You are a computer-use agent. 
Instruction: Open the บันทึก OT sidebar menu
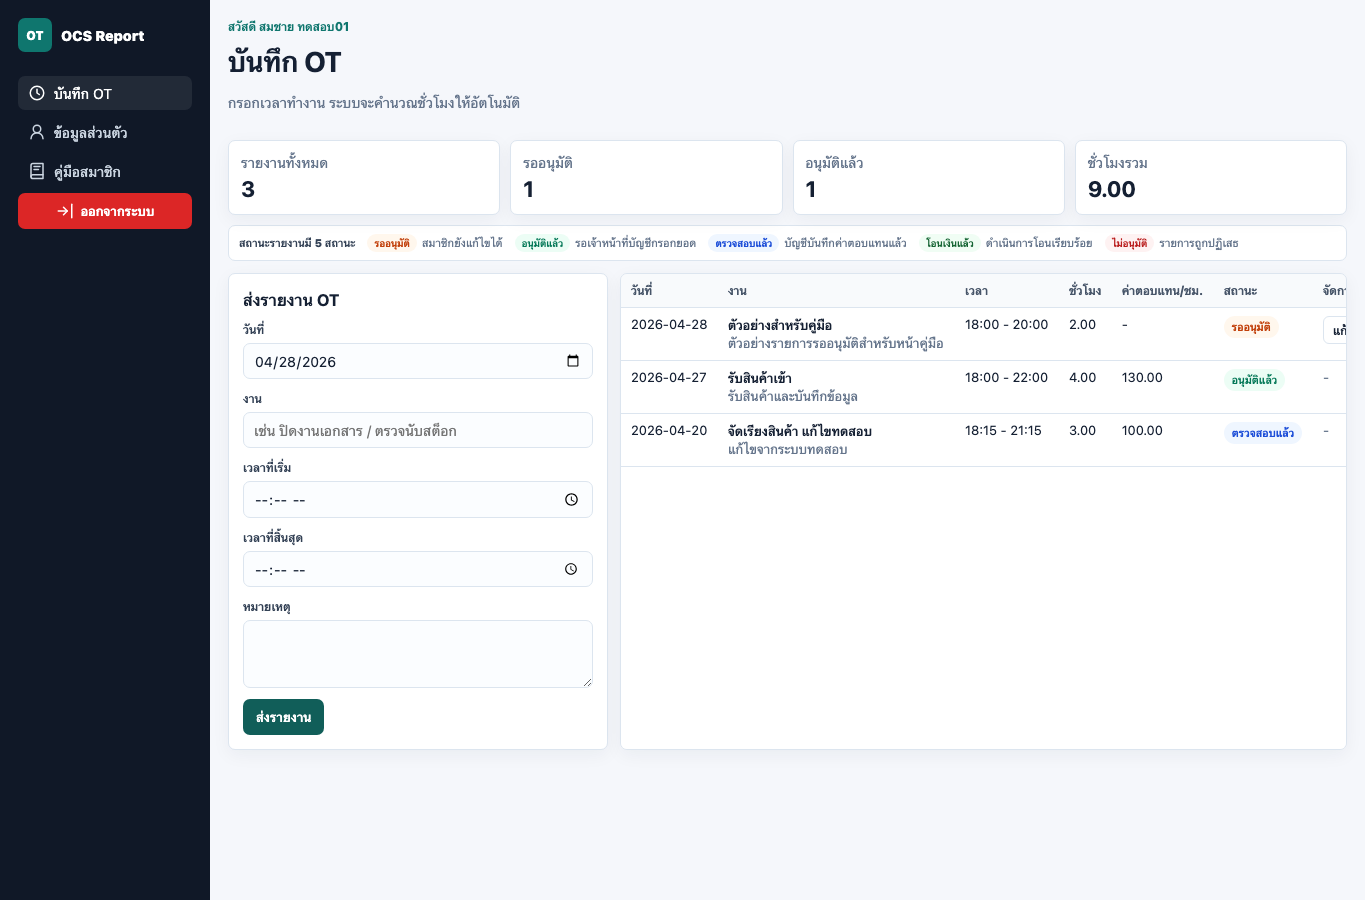[105, 93]
